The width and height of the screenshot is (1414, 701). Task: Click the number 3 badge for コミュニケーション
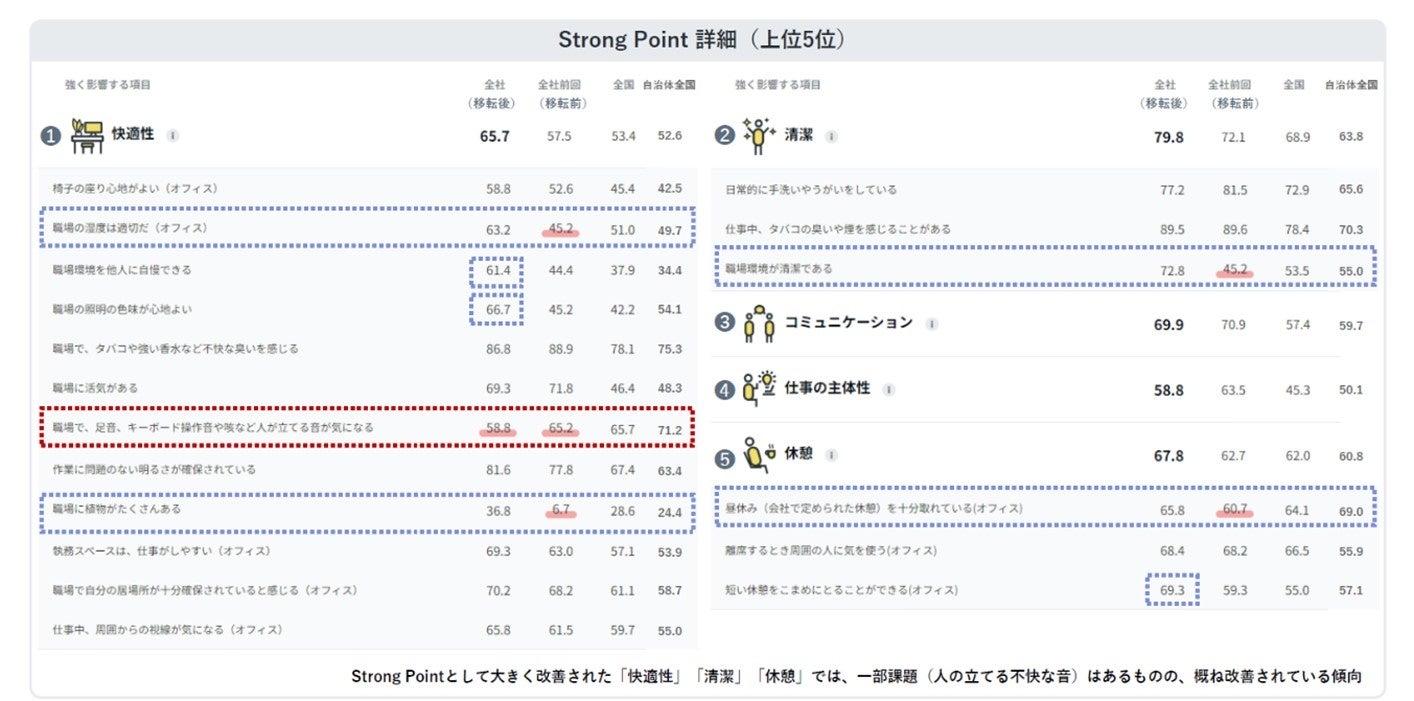[725, 324]
